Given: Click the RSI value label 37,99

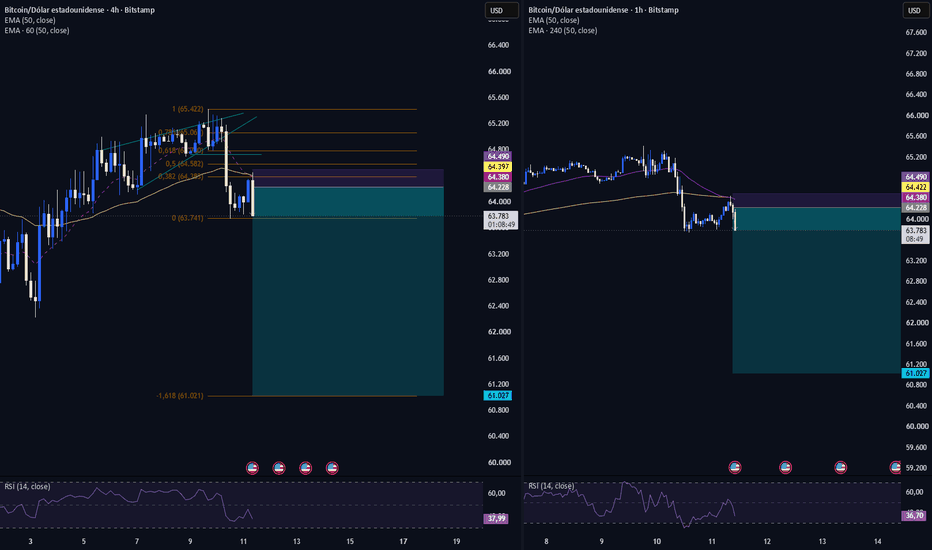Looking at the screenshot, I should pos(496,518).
